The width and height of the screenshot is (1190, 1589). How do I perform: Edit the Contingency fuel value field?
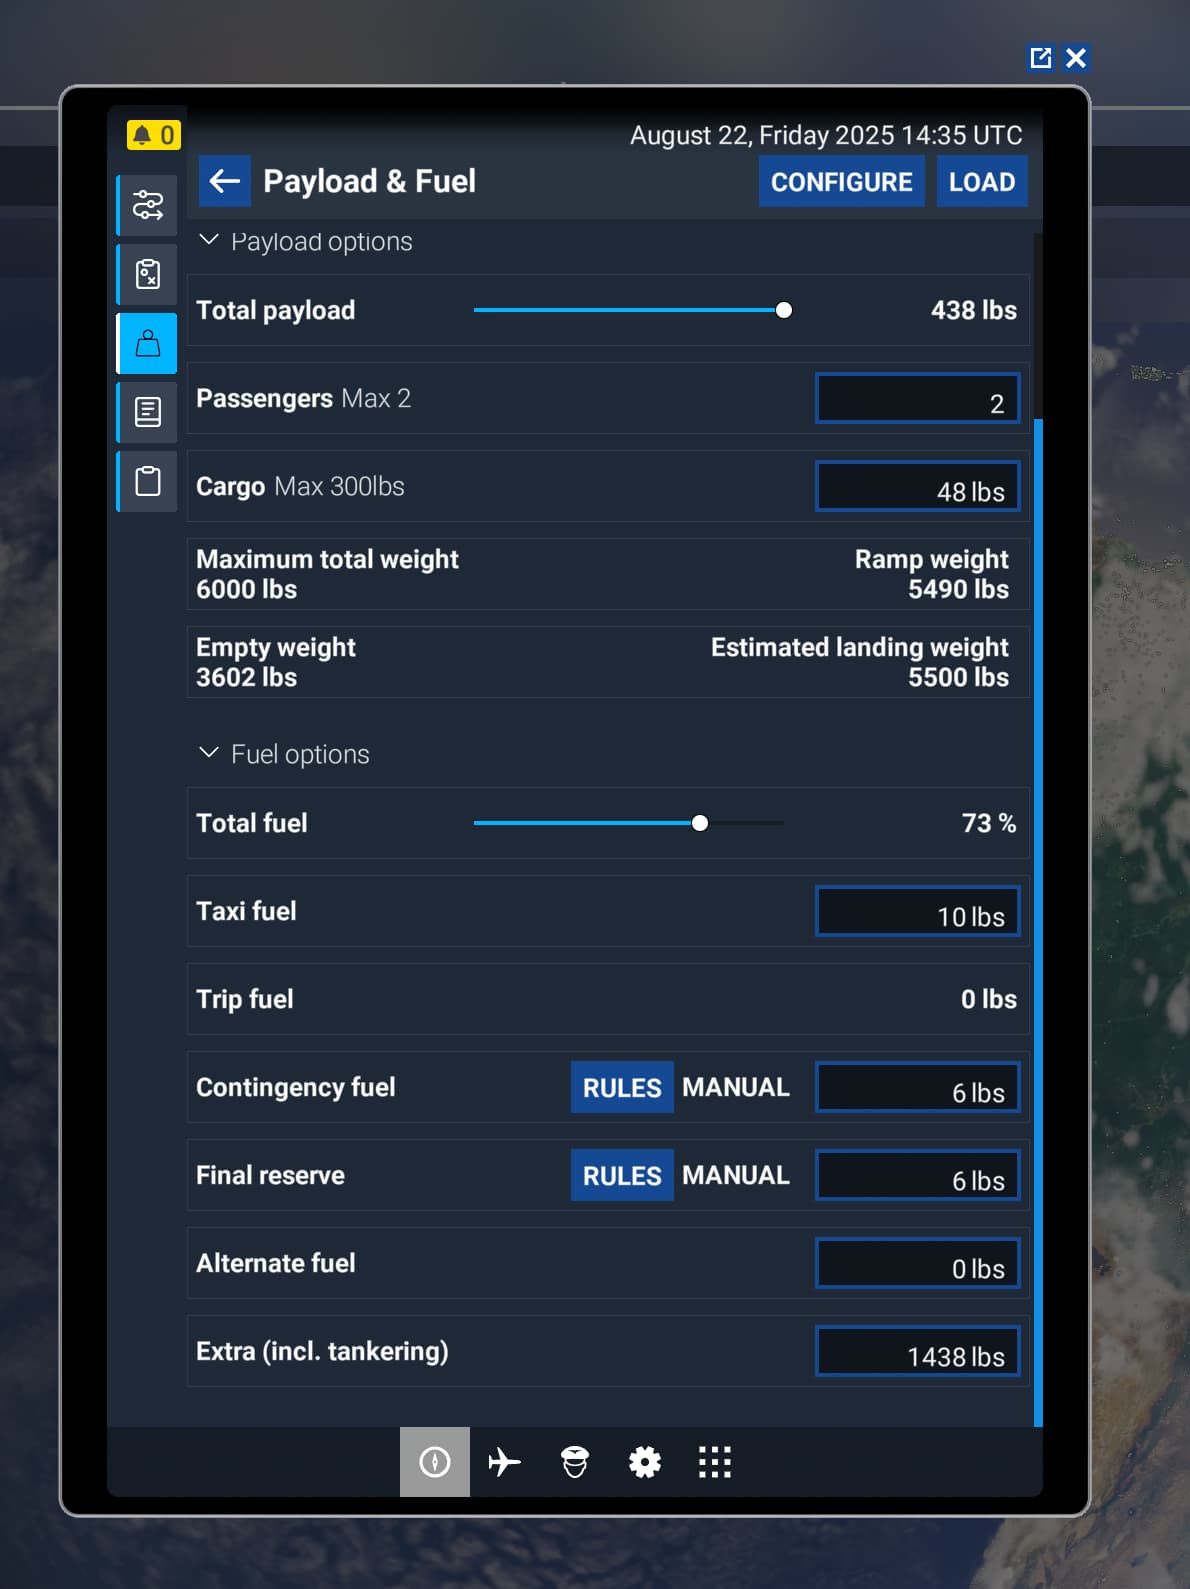(x=918, y=1088)
